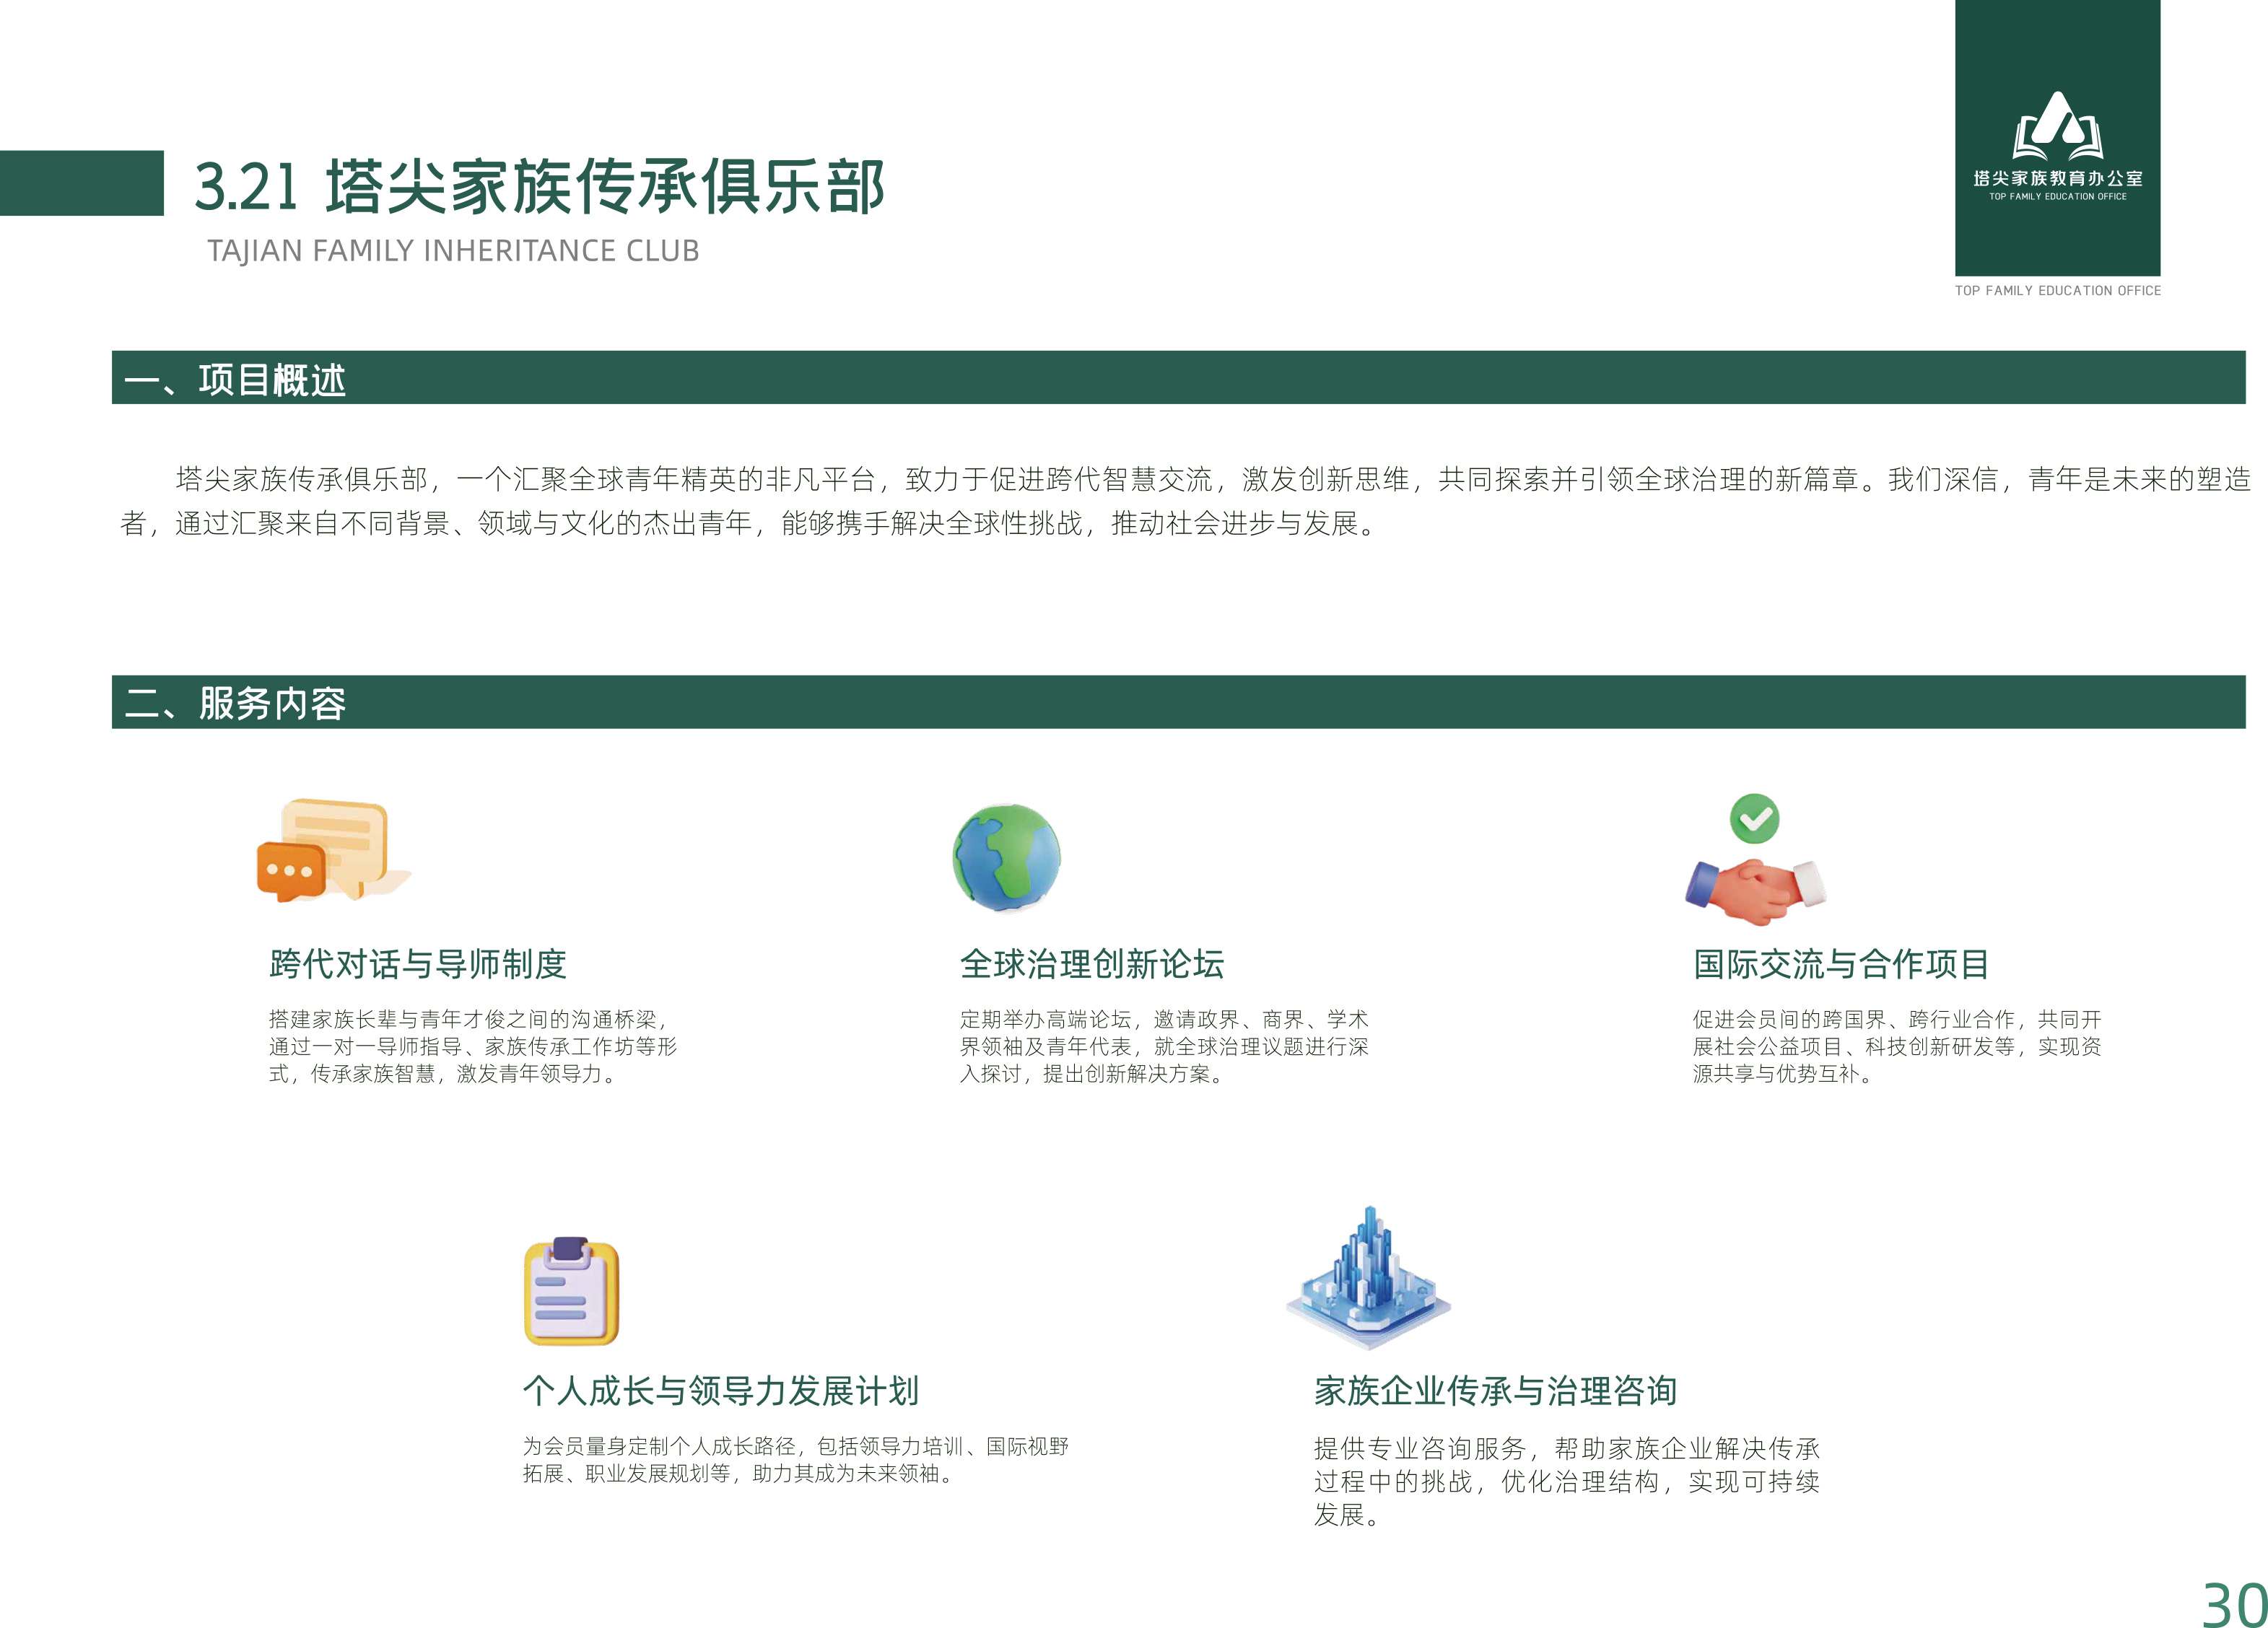
Task: Click the green and blue globe icon
Action: click(1006, 858)
